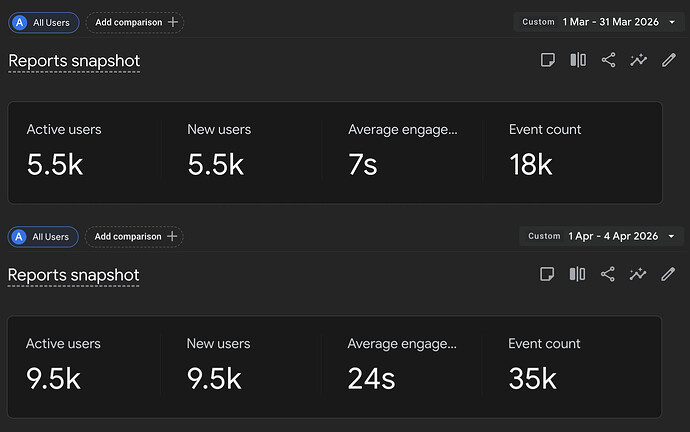
Task: Click the pencil edit icon in the March report
Action: [x=668, y=60]
